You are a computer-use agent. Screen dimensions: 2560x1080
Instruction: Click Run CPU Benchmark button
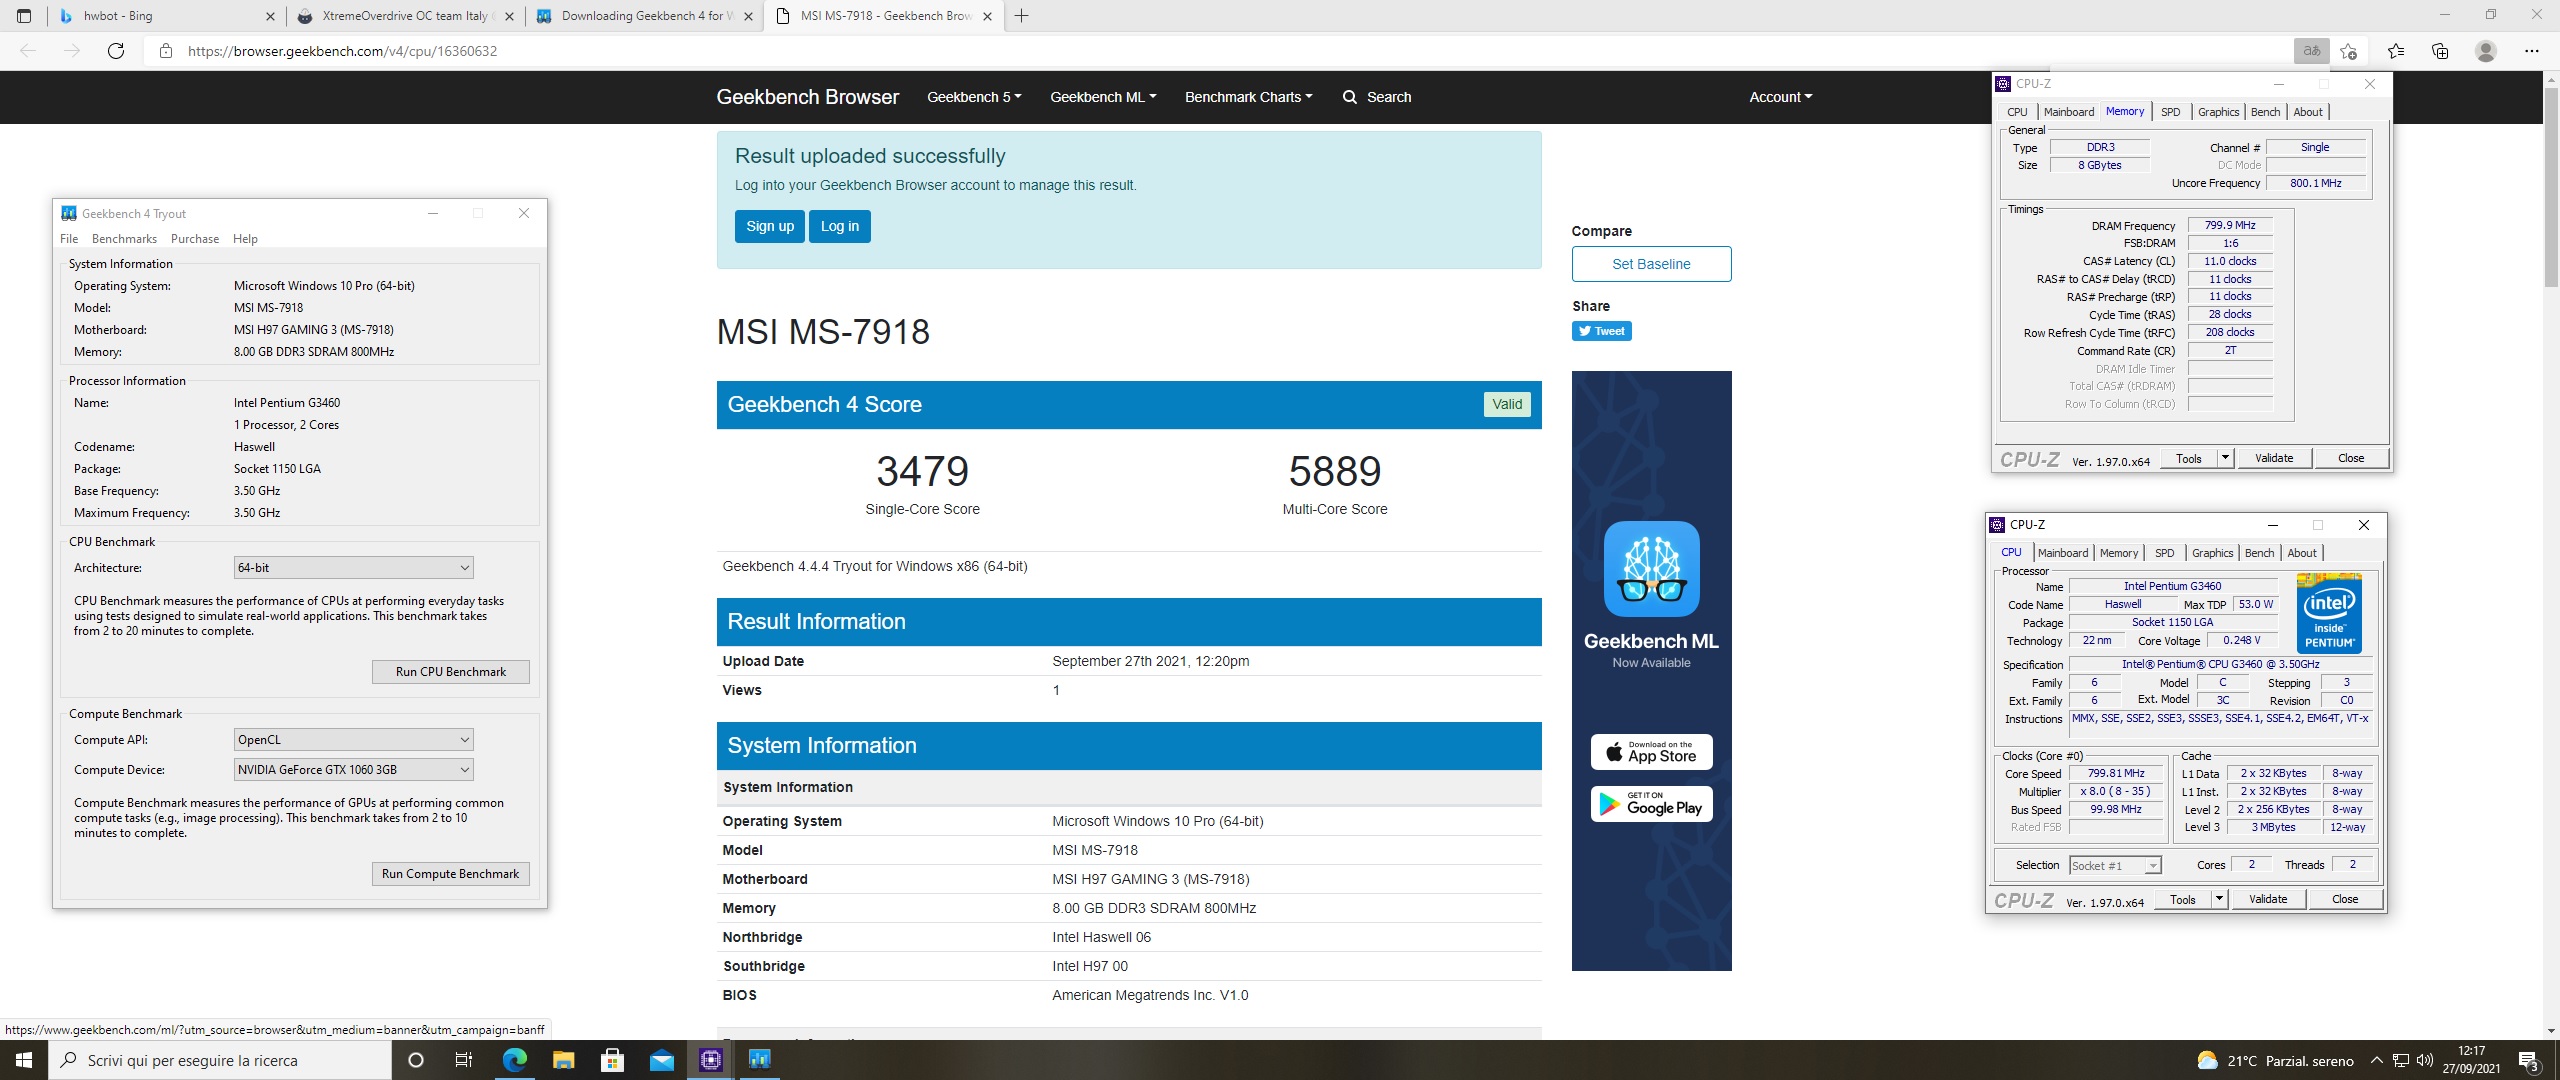pos(450,672)
